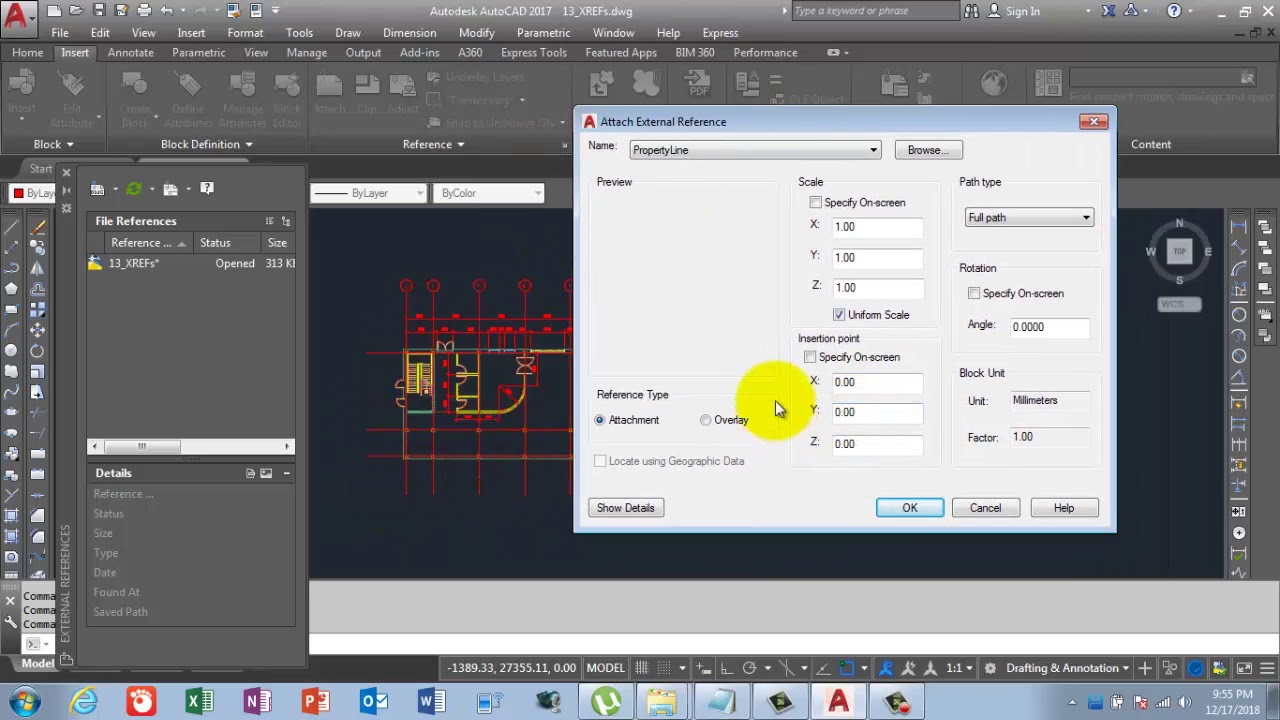Screen dimensions: 1280x720
Task: Open the ByLayer linetype dropdown
Action: coord(368,193)
